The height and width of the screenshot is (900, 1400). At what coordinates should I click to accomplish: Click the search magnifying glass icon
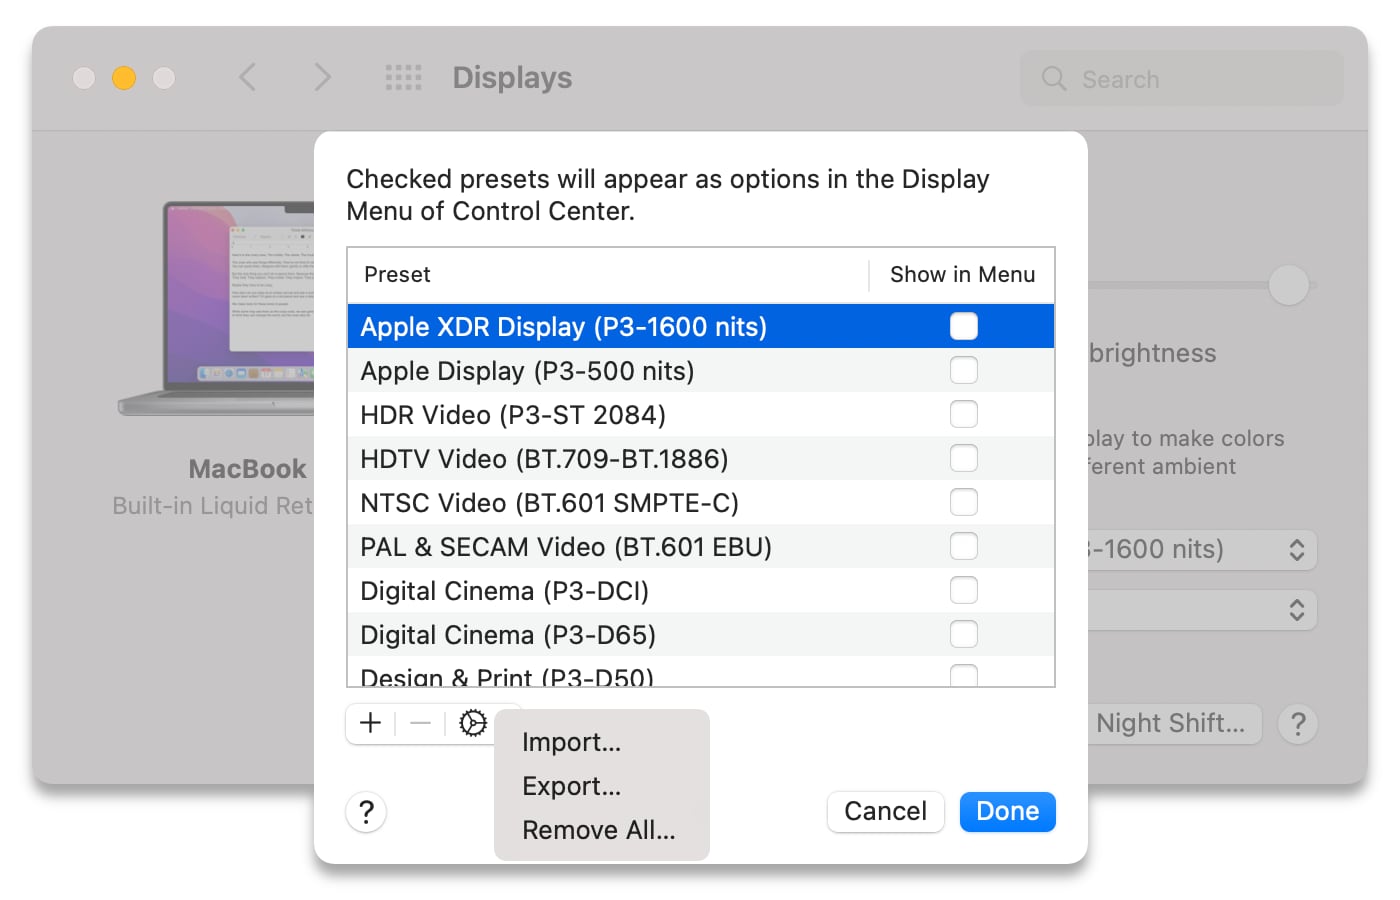pyautogui.click(x=1054, y=78)
